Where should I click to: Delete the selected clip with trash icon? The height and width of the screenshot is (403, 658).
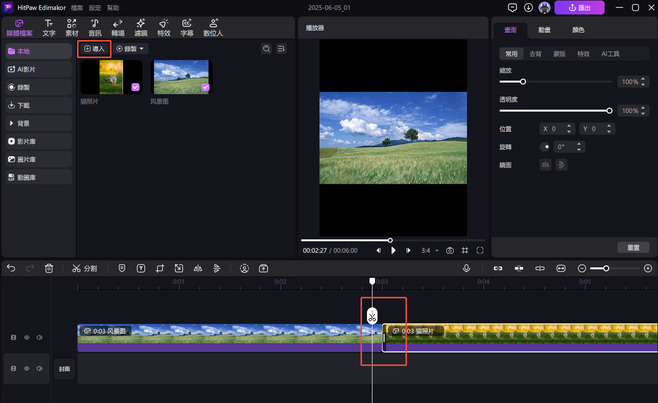point(48,268)
